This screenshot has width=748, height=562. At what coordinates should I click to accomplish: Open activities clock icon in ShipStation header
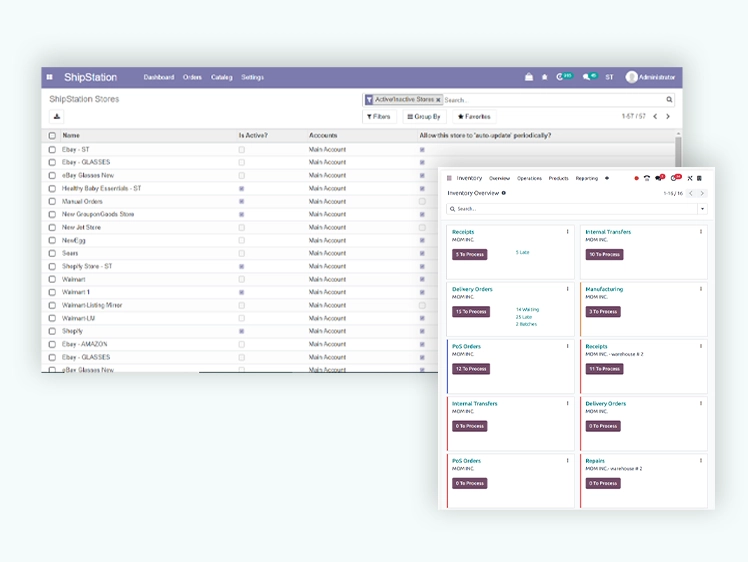click(x=560, y=77)
